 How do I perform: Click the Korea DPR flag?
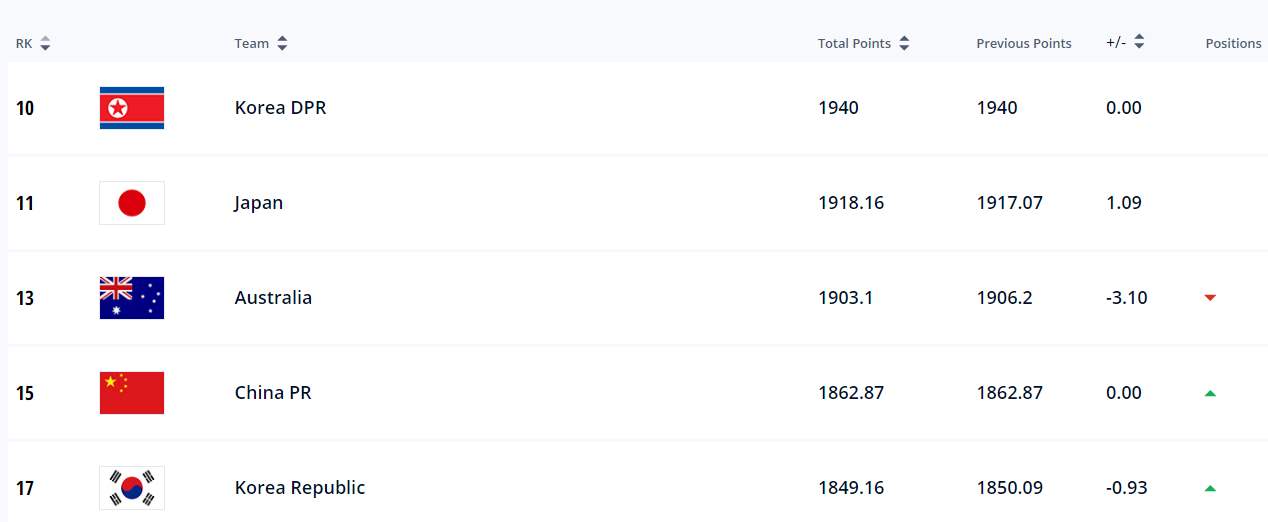pyautogui.click(x=132, y=108)
